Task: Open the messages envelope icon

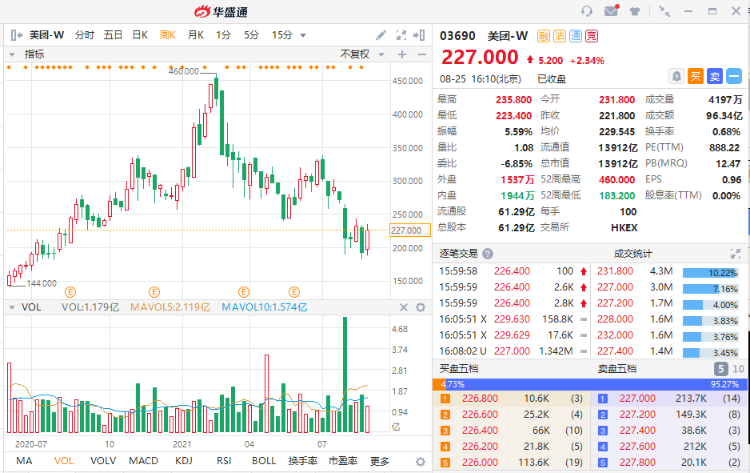Action: pos(612,11)
